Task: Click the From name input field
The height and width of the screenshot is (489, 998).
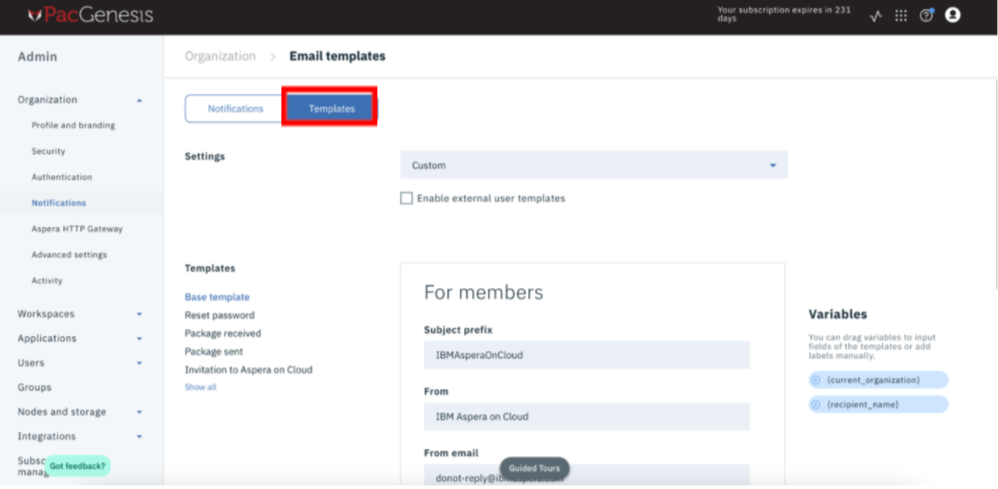Action: 587,416
